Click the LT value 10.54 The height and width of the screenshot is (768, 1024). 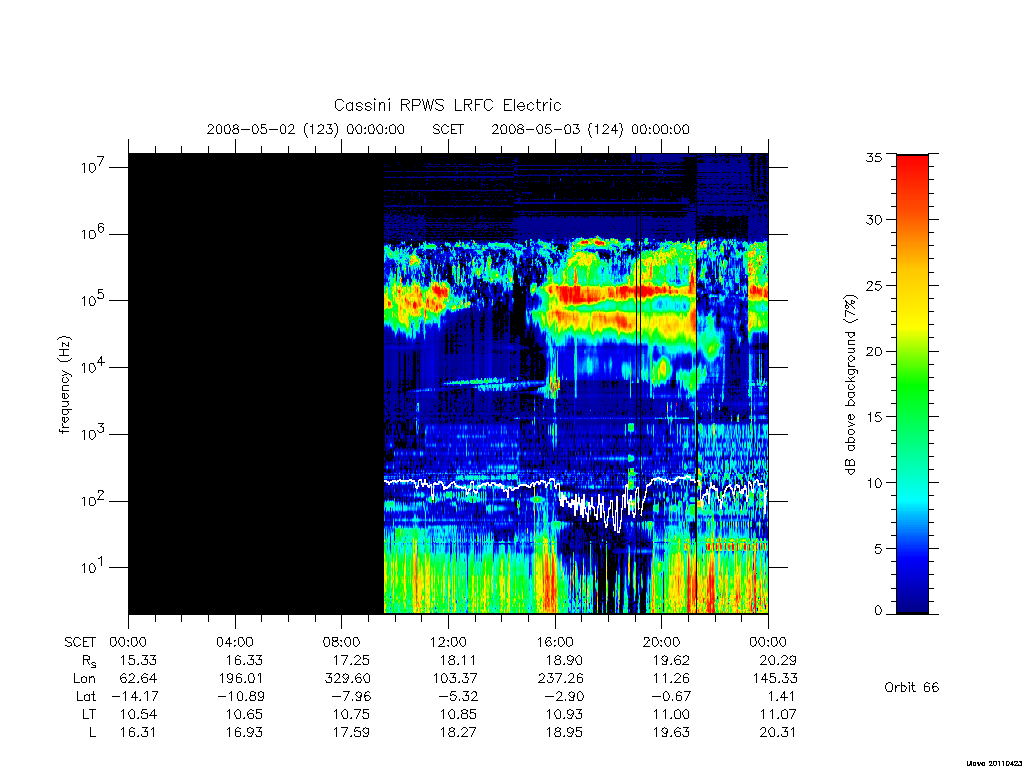(x=138, y=714)
